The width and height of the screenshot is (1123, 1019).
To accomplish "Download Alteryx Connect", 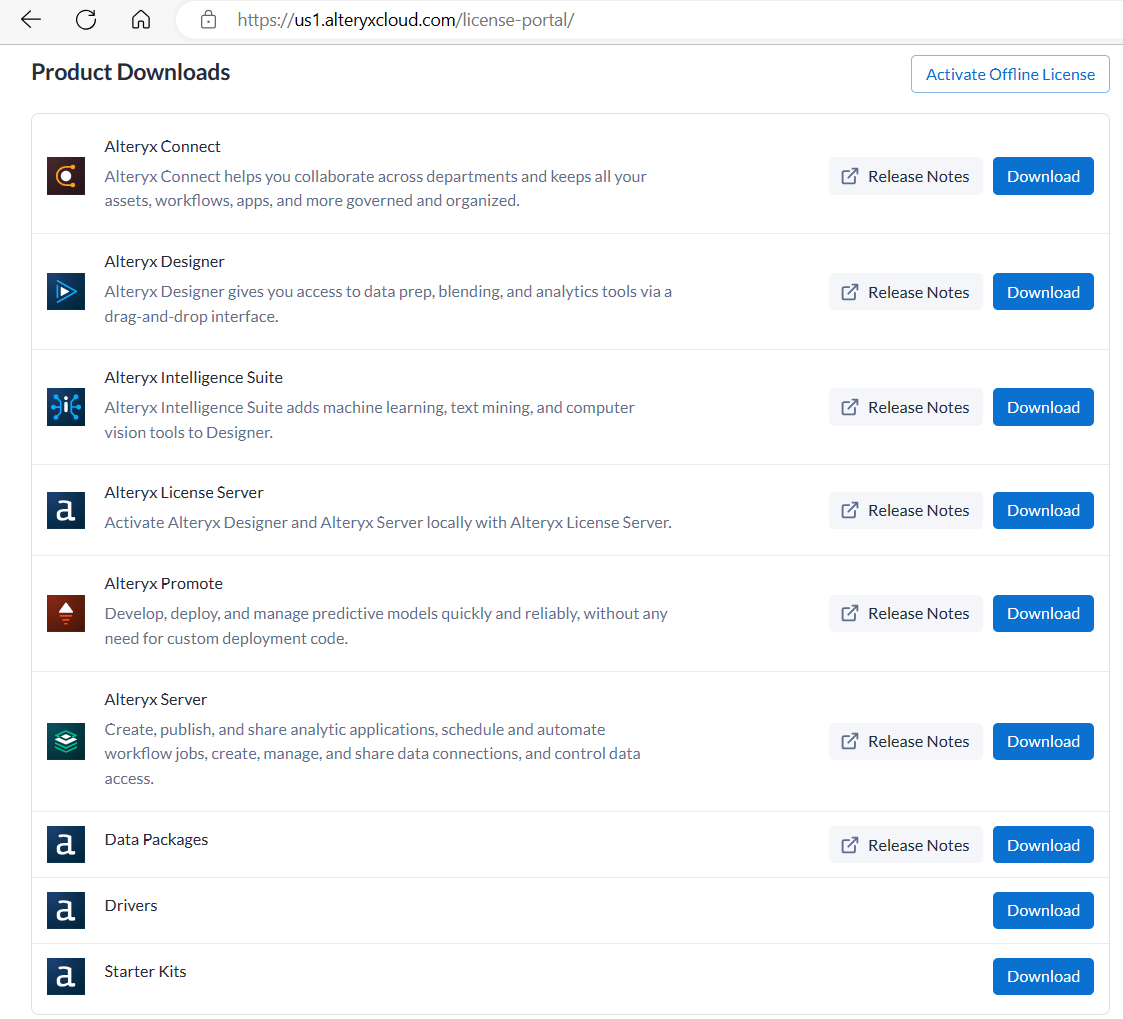I will [1043, 176].
